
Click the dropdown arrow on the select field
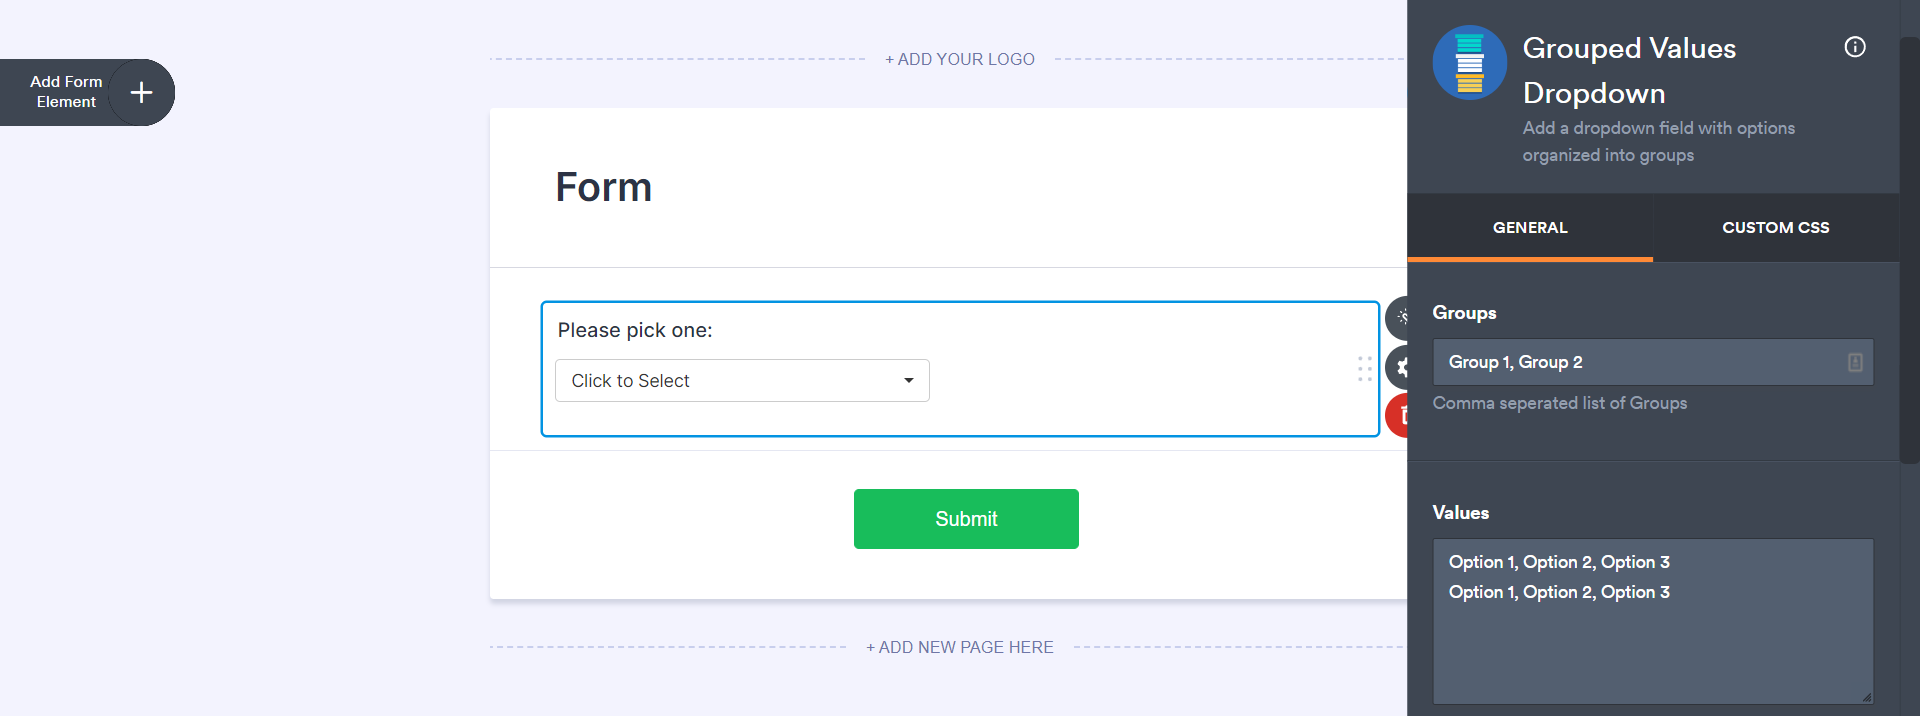909,381
